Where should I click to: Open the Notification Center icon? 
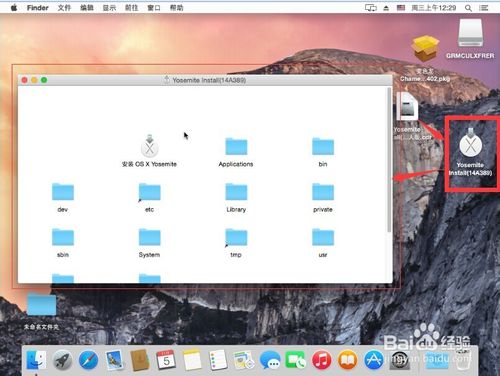coord(484,8)
